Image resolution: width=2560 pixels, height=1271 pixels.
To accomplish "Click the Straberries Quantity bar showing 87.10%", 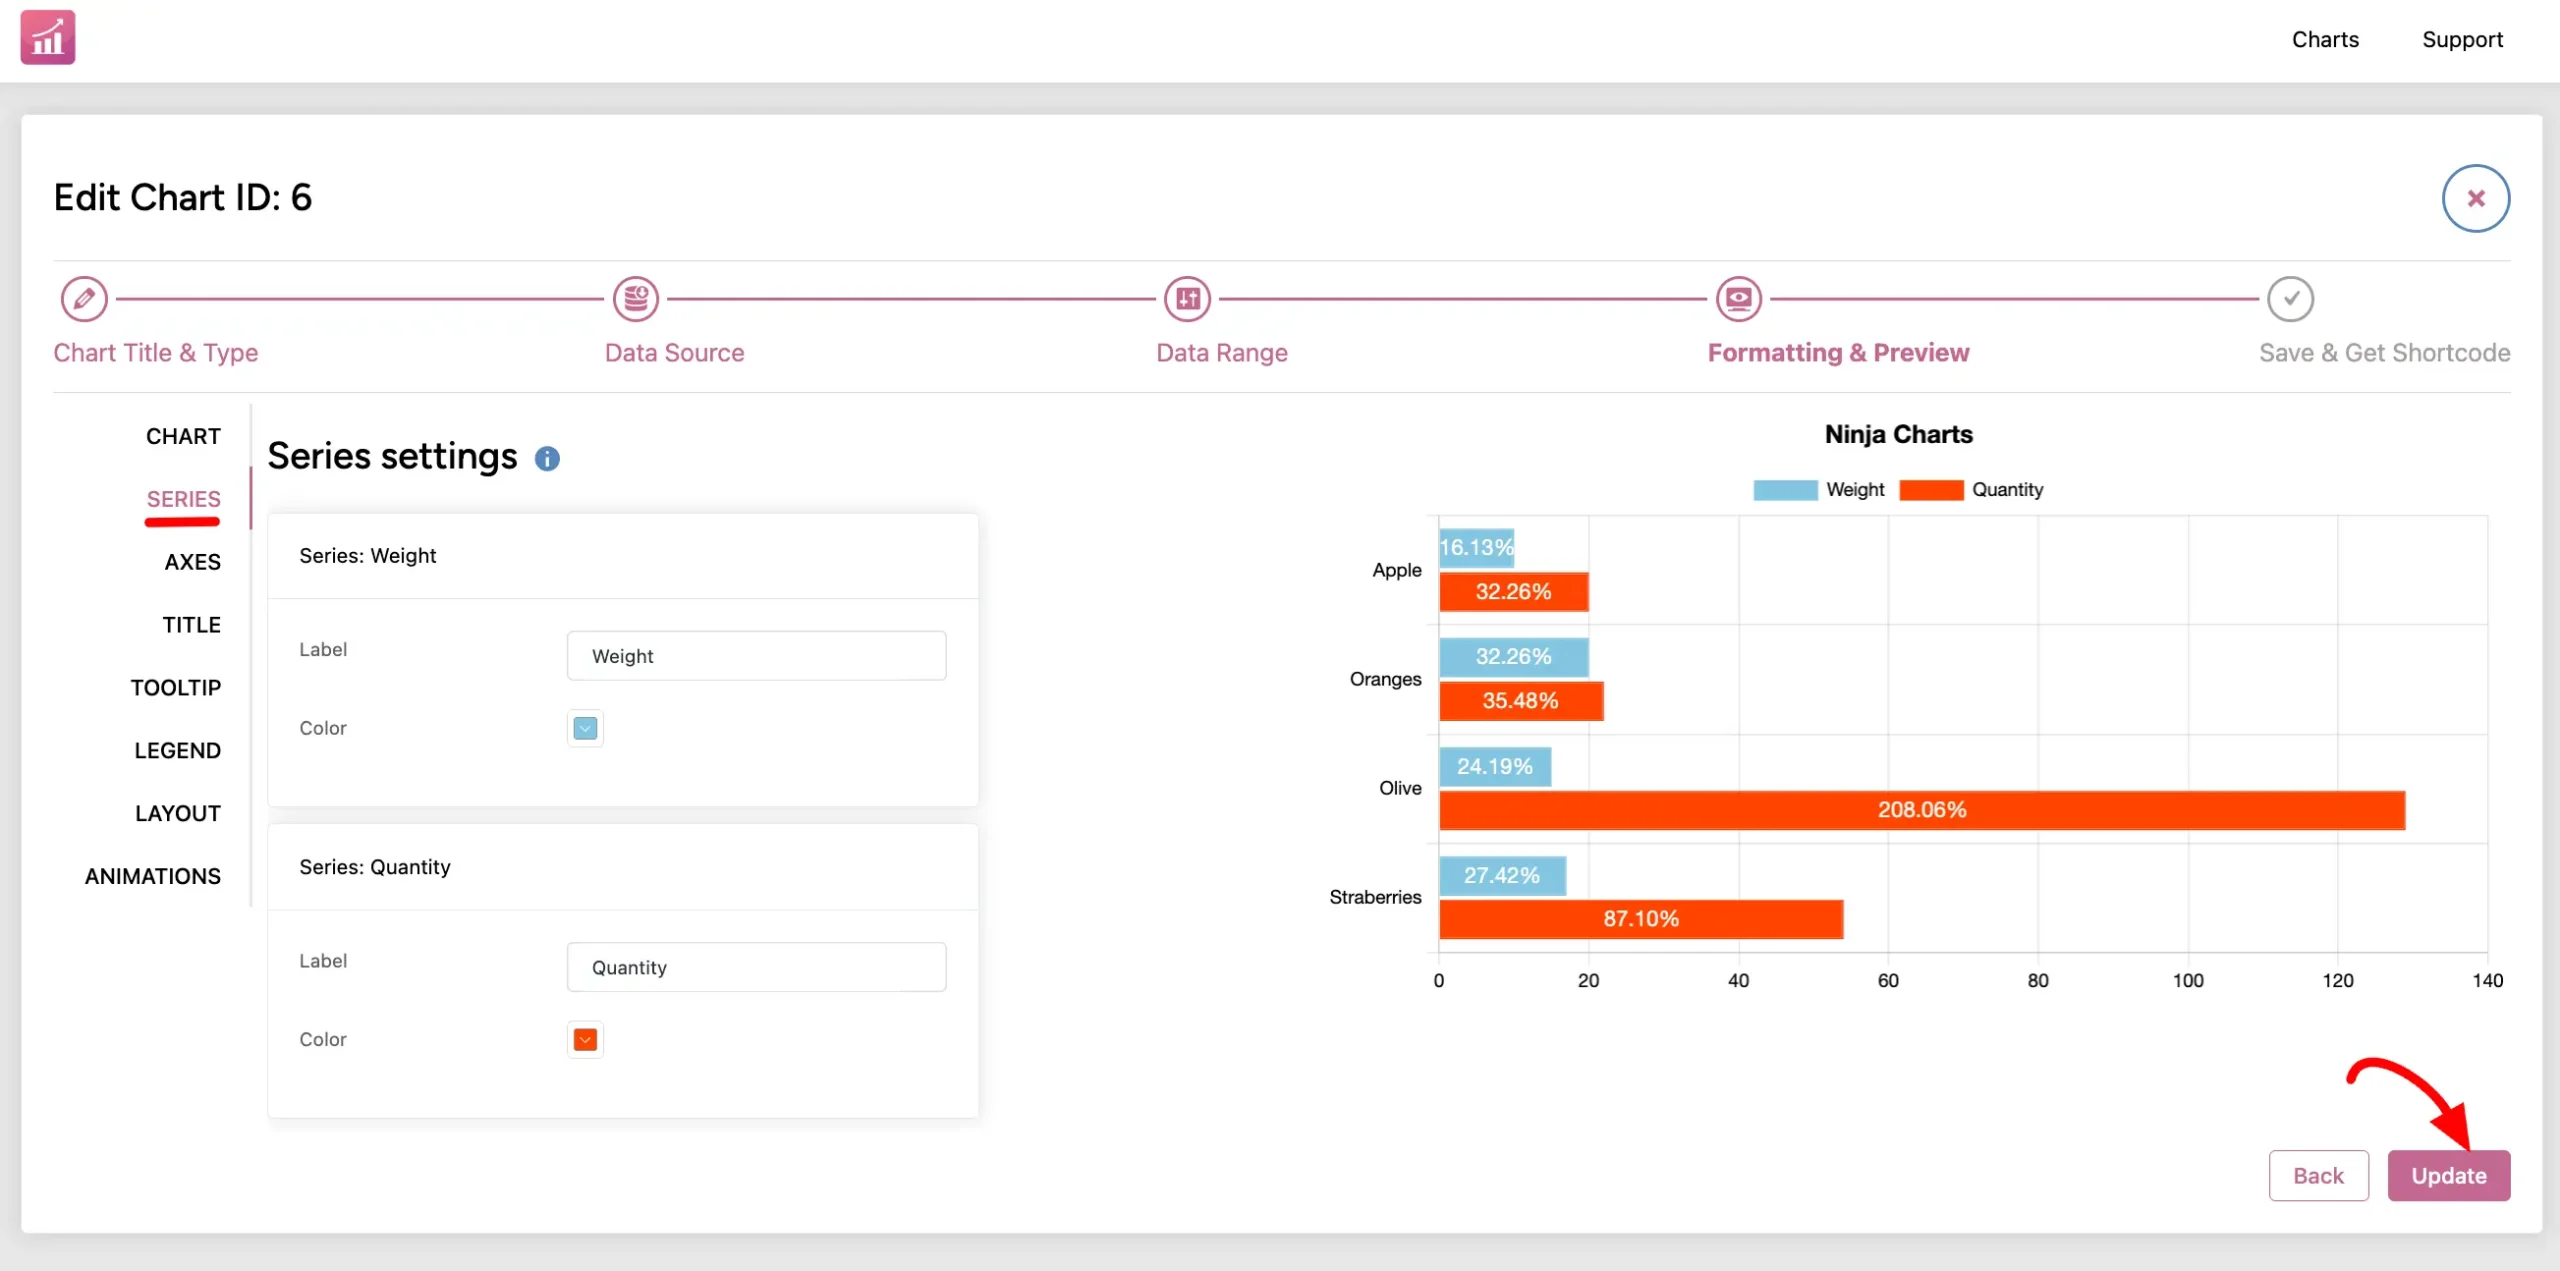I will pos(1641,919).
